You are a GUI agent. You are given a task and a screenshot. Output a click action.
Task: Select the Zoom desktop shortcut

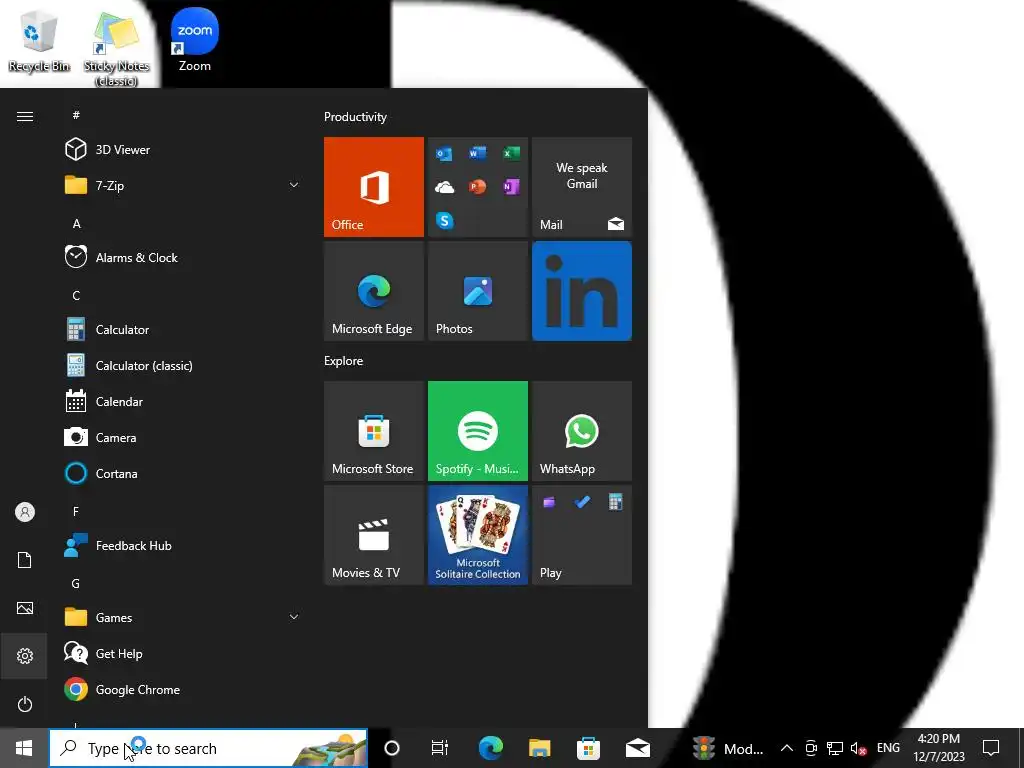(195, 40)
